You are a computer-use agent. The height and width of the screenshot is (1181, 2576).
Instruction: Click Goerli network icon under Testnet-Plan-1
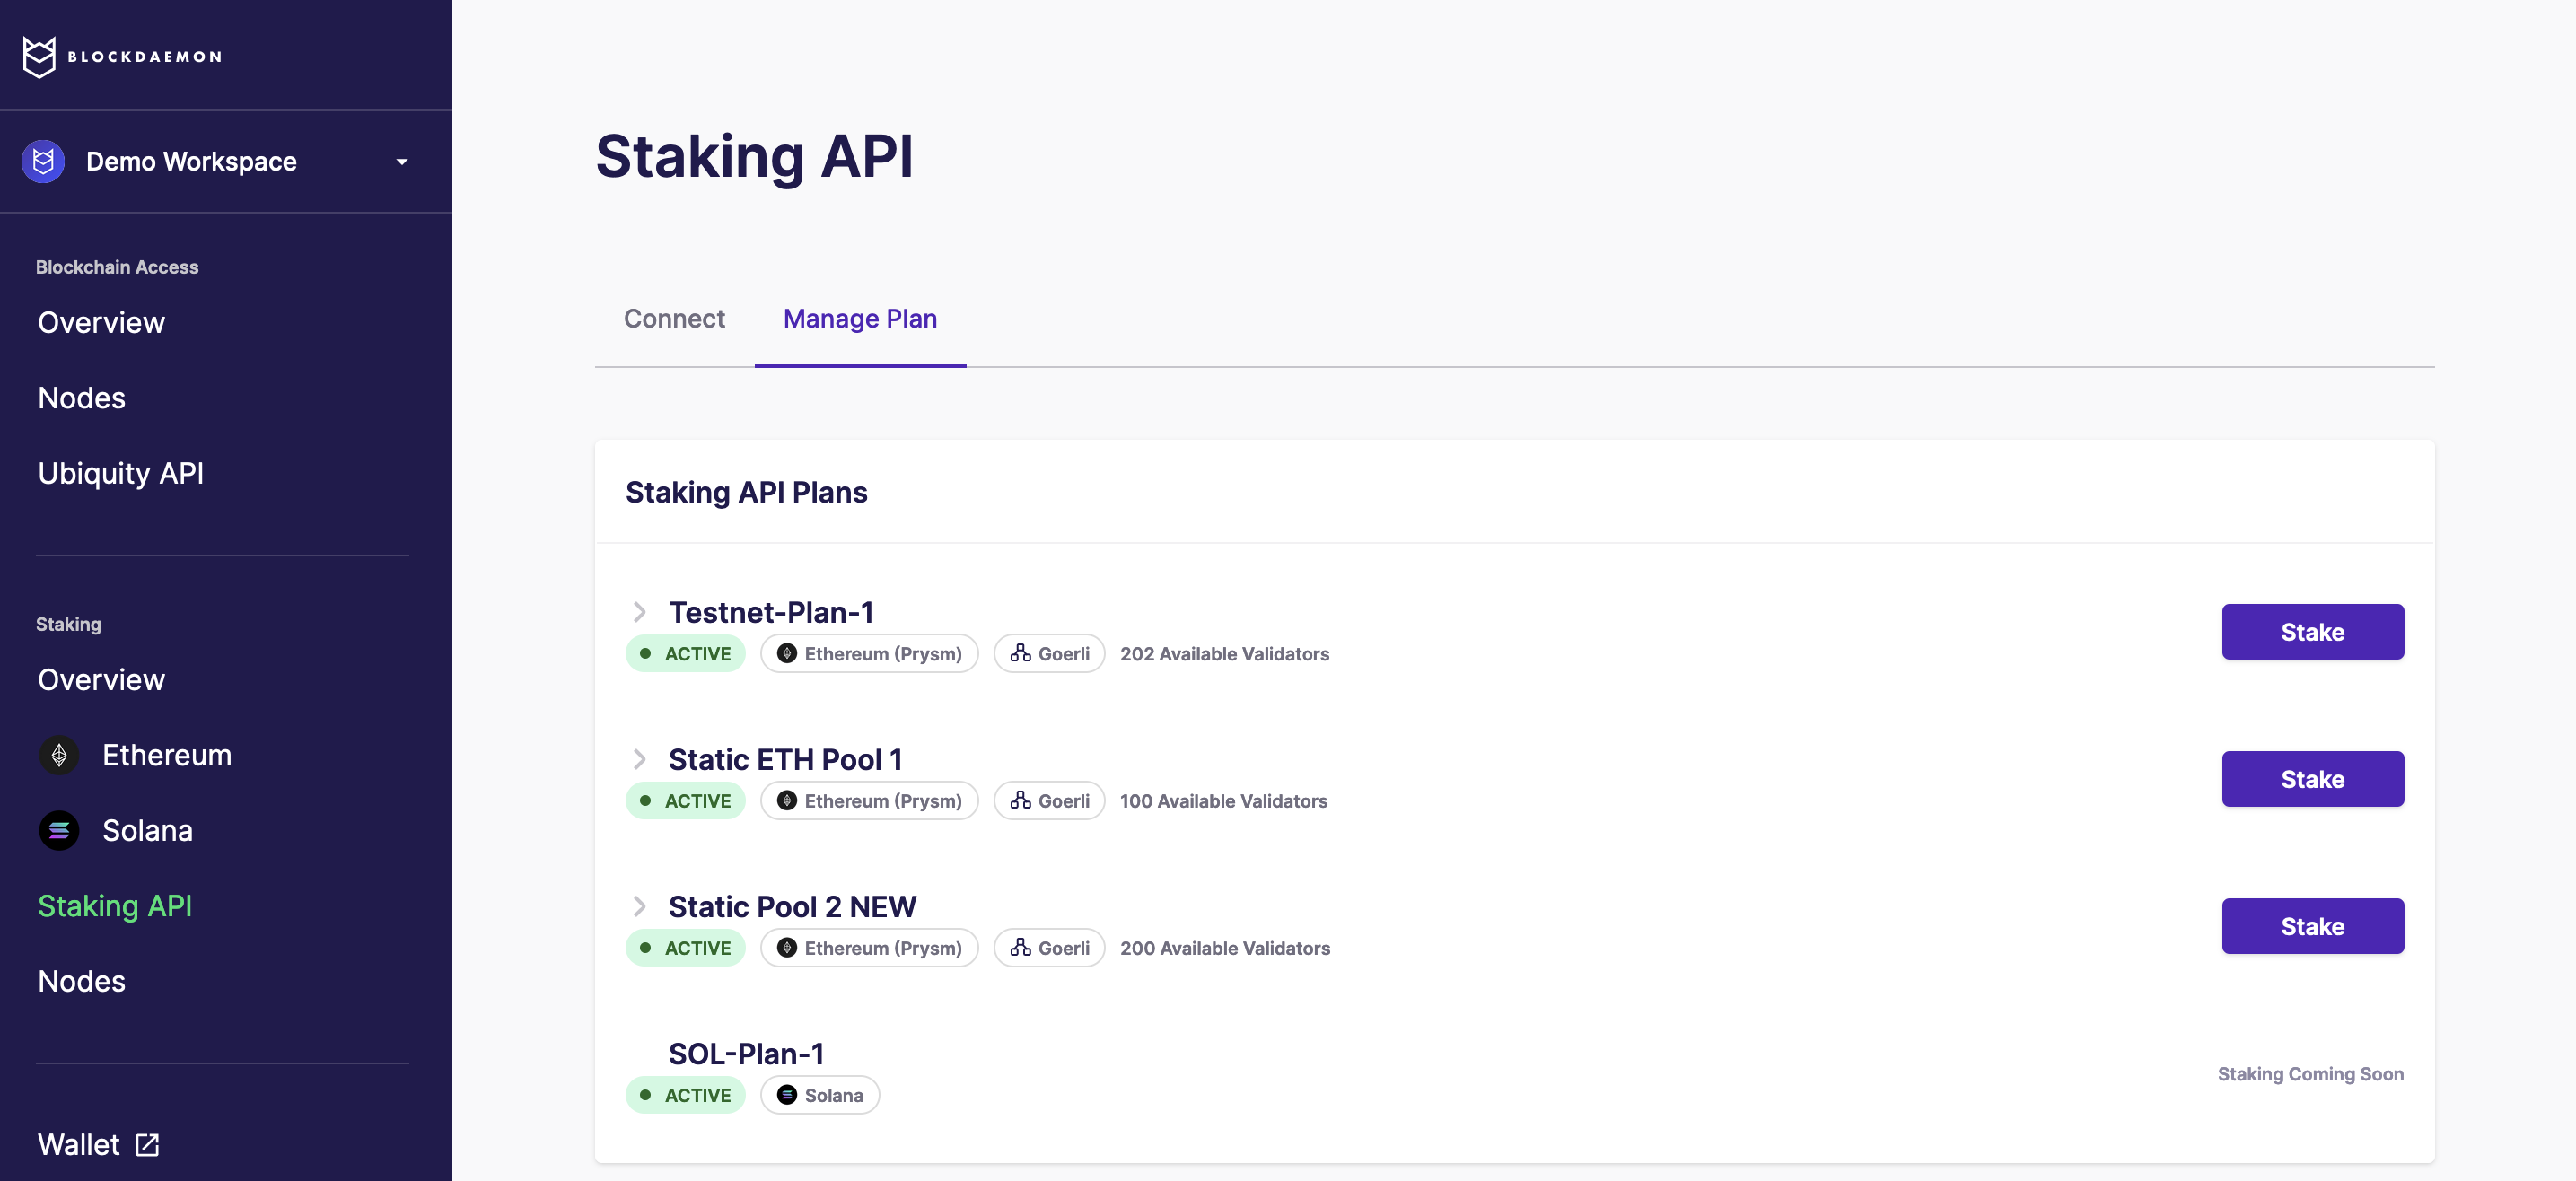[x=1020, y=653]
